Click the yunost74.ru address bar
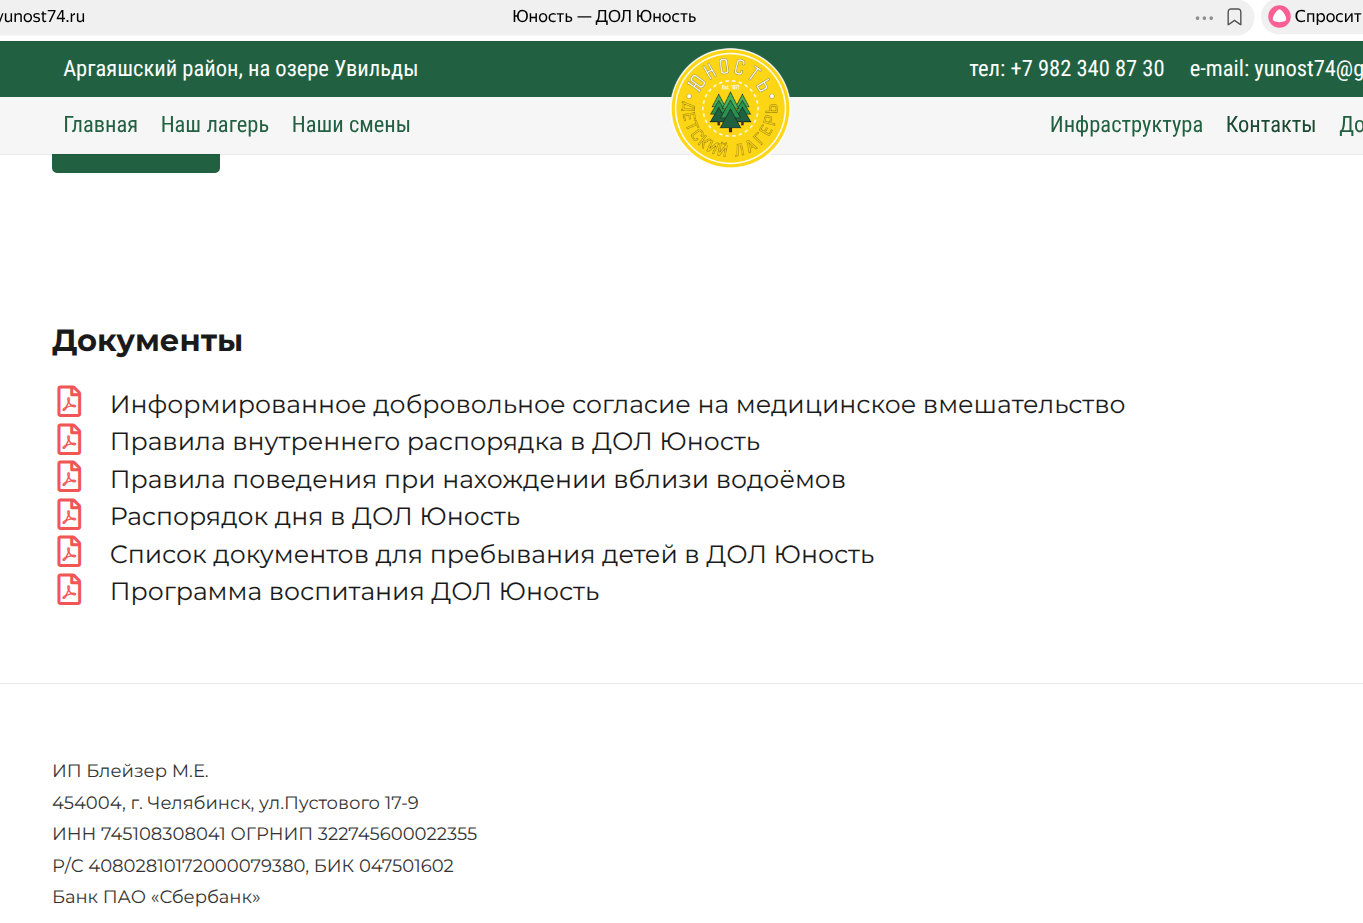Screen dimensions: 1363x923 click(x=43, y=17)
